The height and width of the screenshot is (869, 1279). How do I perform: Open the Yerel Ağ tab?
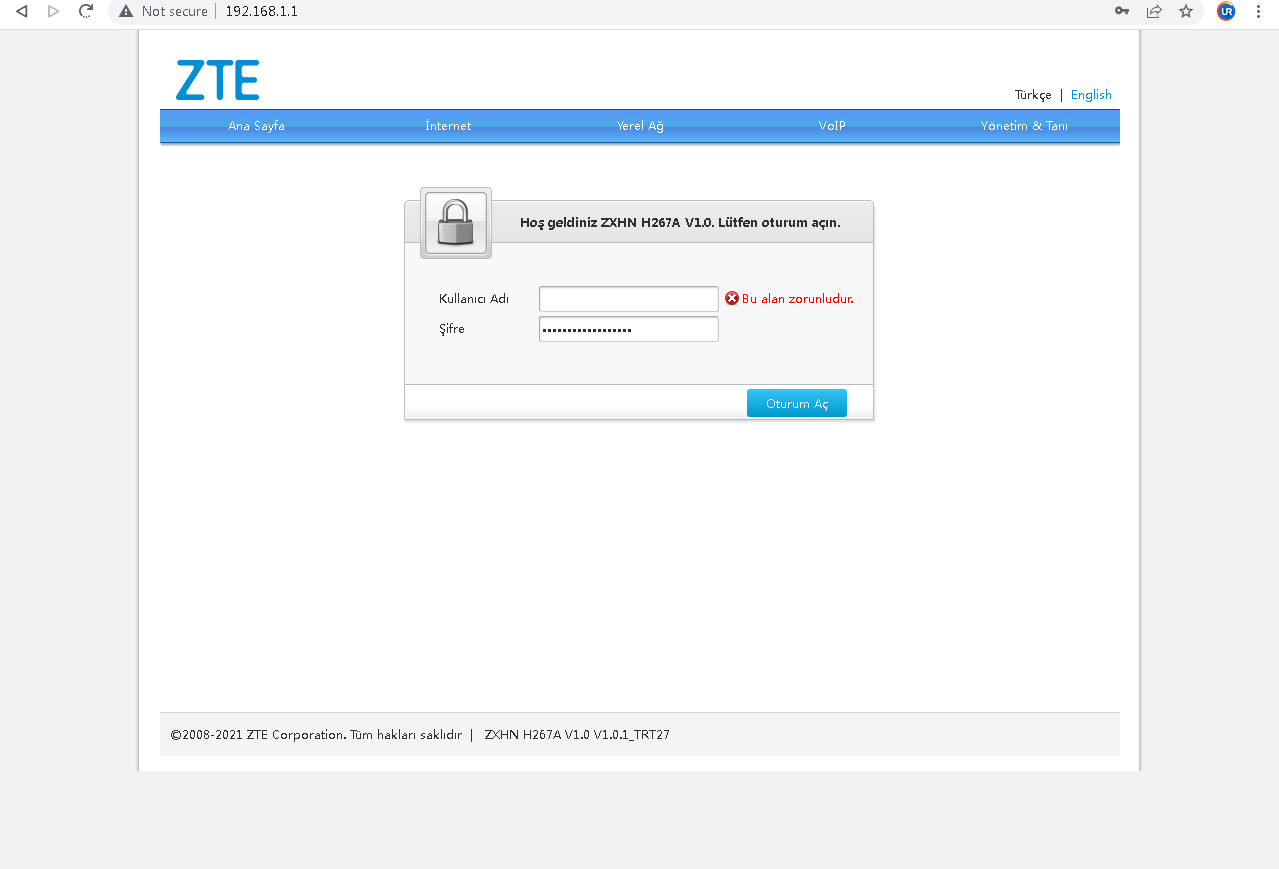pyautogui.click(x=640, y=126)
